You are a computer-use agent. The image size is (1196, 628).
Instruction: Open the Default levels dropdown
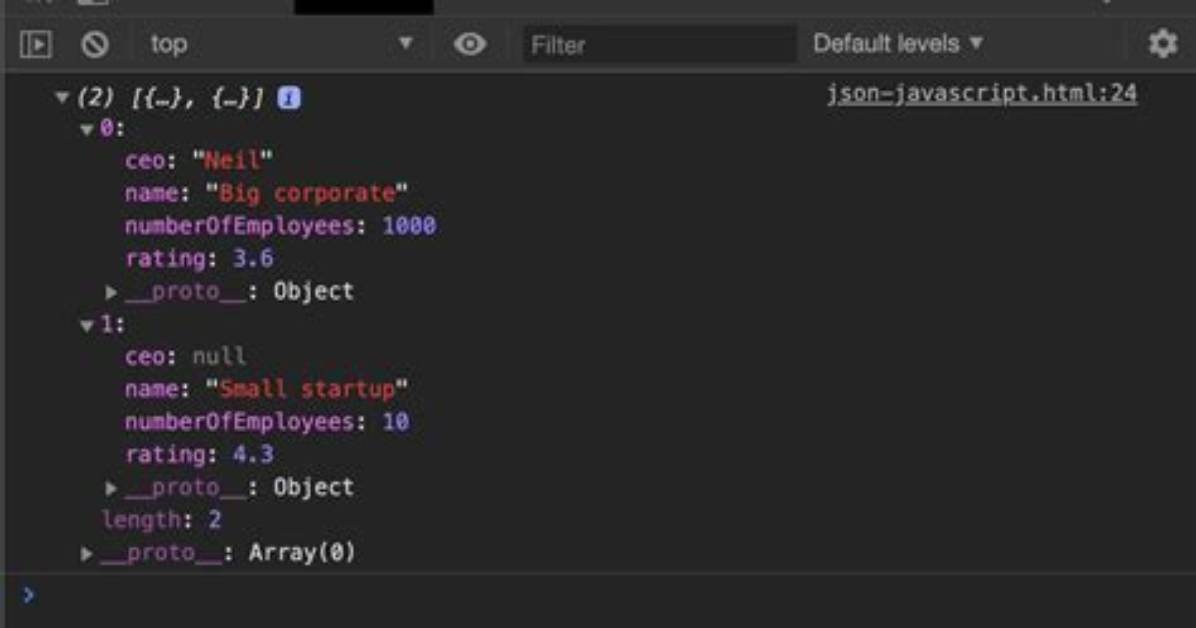898,43
